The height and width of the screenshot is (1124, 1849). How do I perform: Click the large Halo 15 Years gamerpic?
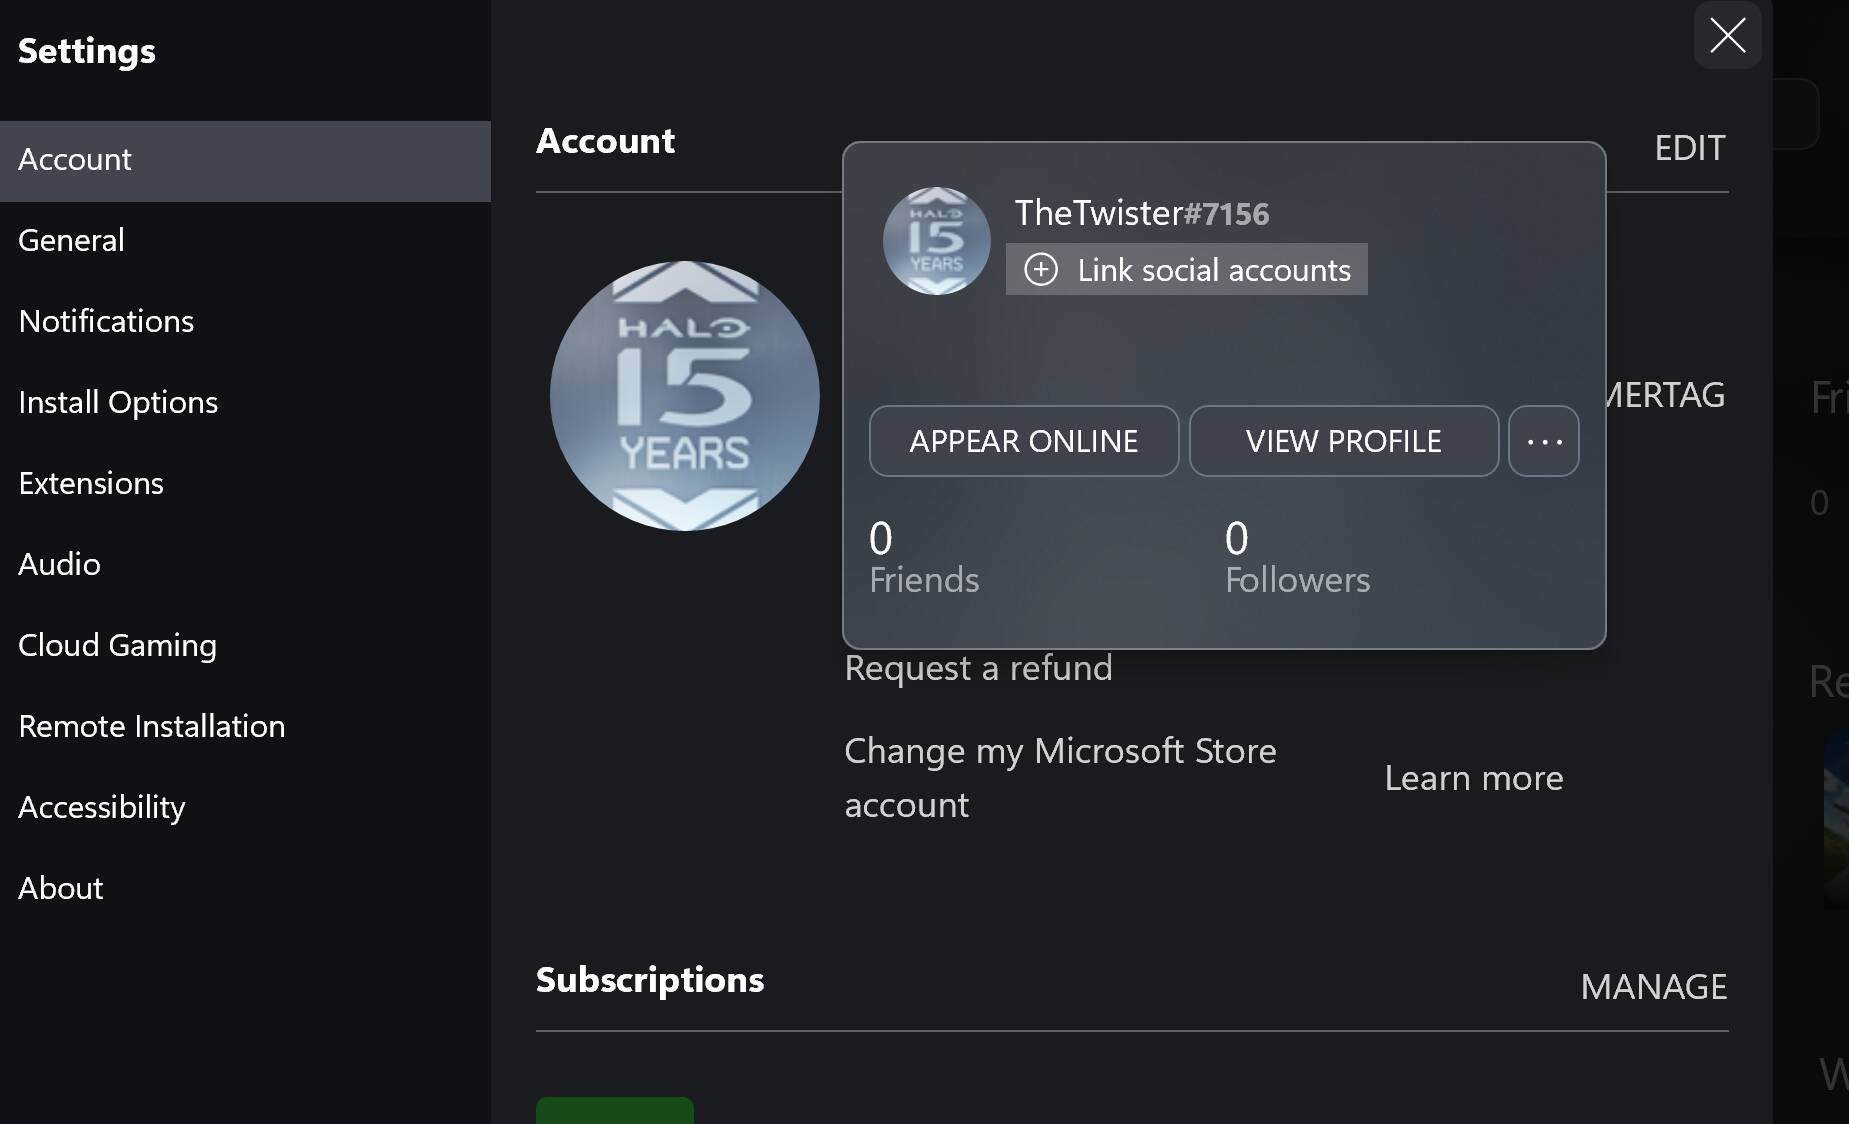pos(685,396)
